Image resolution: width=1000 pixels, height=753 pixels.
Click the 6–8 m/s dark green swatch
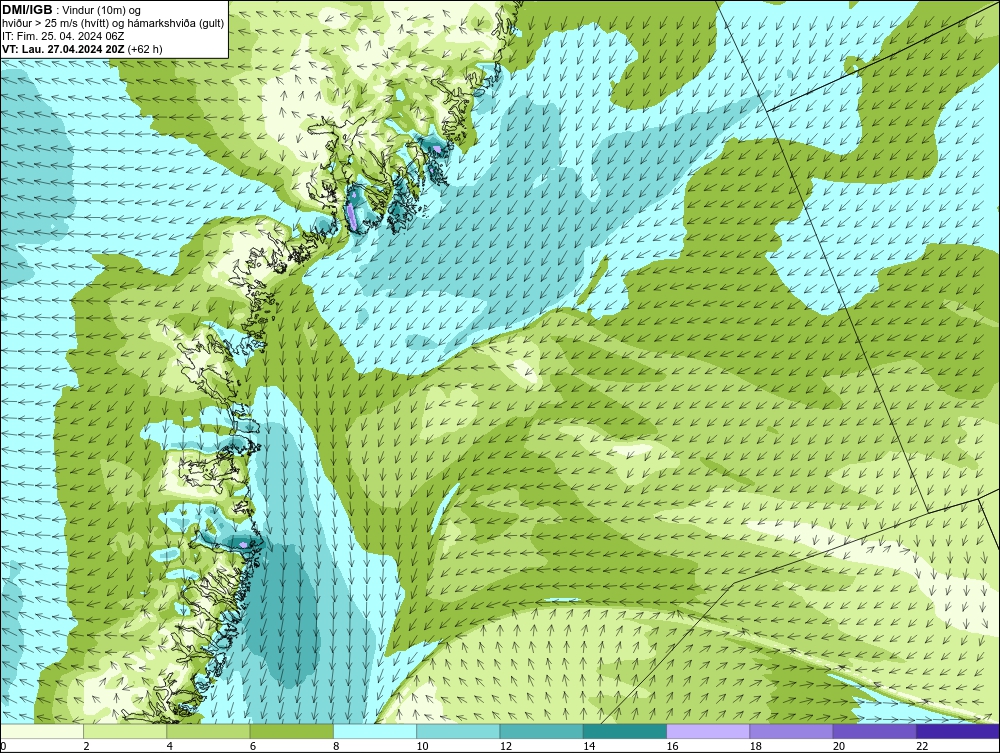point(291,731)
